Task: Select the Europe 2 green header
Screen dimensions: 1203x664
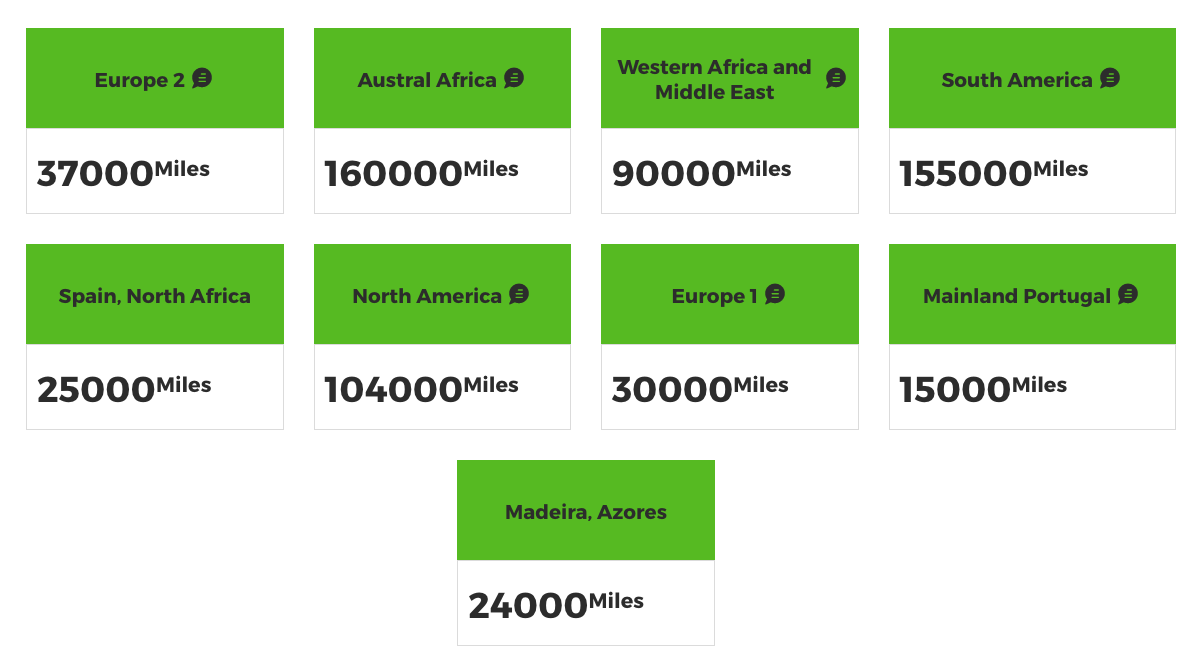Action: (155, 78)
